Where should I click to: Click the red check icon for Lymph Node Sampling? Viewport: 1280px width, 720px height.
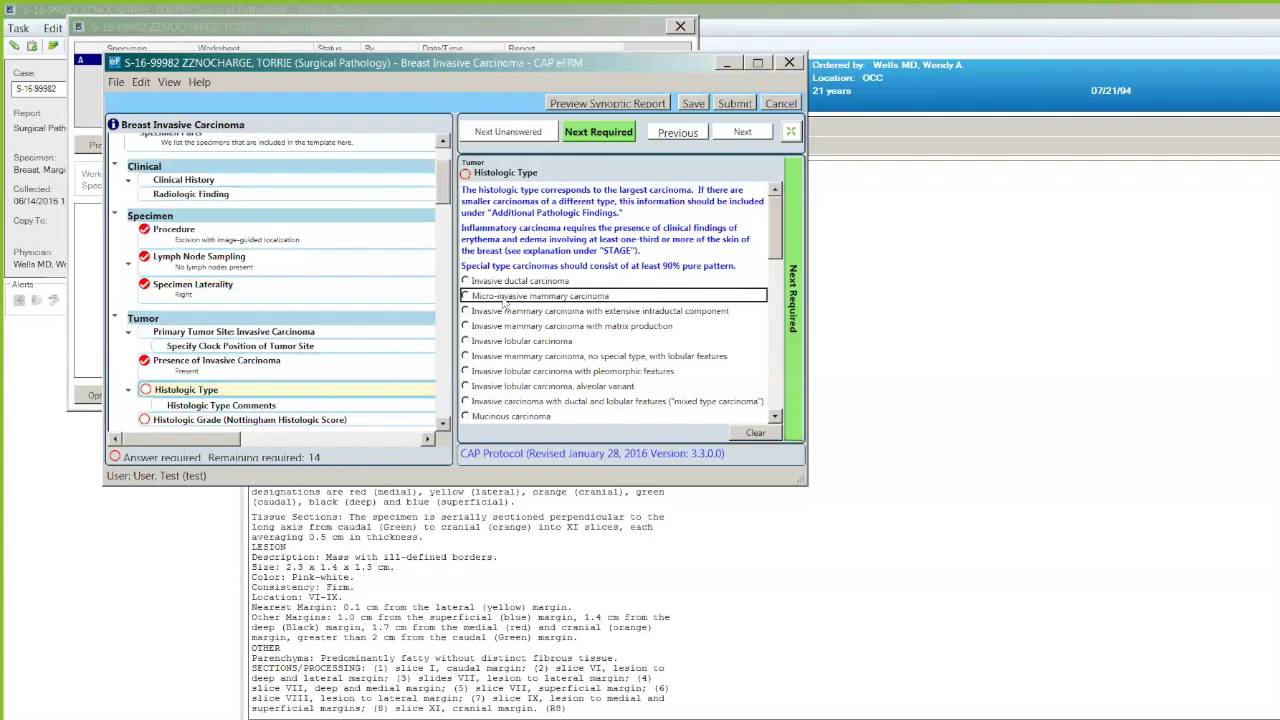point(145,256)
